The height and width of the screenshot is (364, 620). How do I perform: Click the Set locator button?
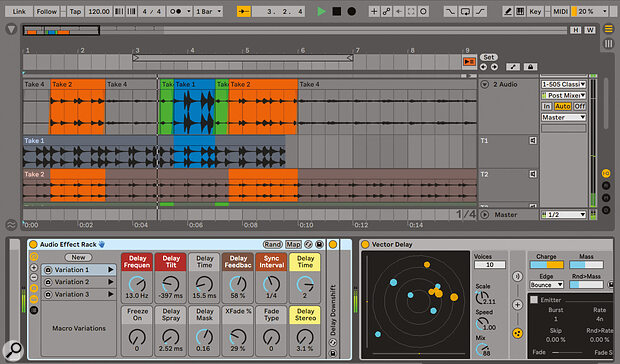(x=489, y=57)
